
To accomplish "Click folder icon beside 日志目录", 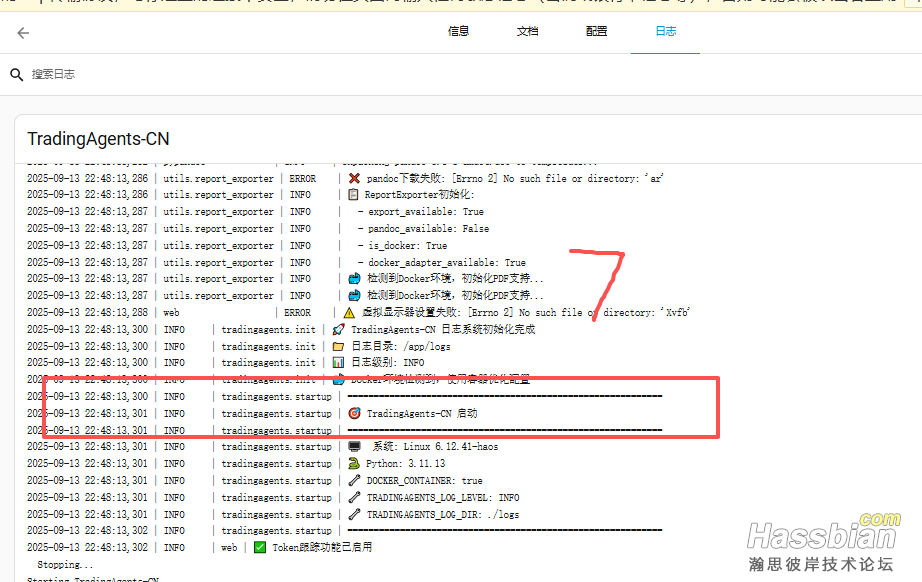I will (x=339, y=347).
